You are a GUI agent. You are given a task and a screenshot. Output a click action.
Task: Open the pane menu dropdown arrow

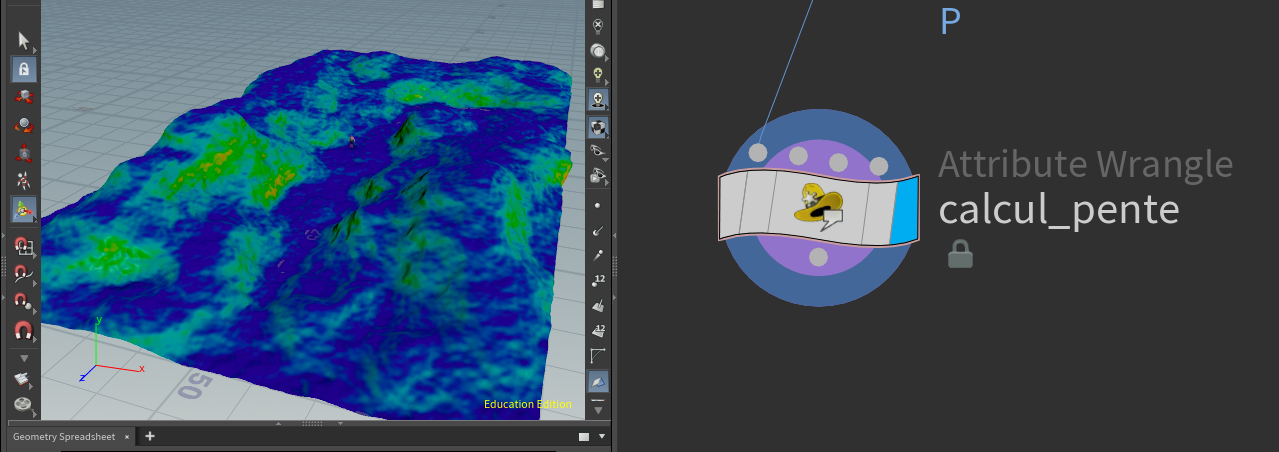pos(602,437)
